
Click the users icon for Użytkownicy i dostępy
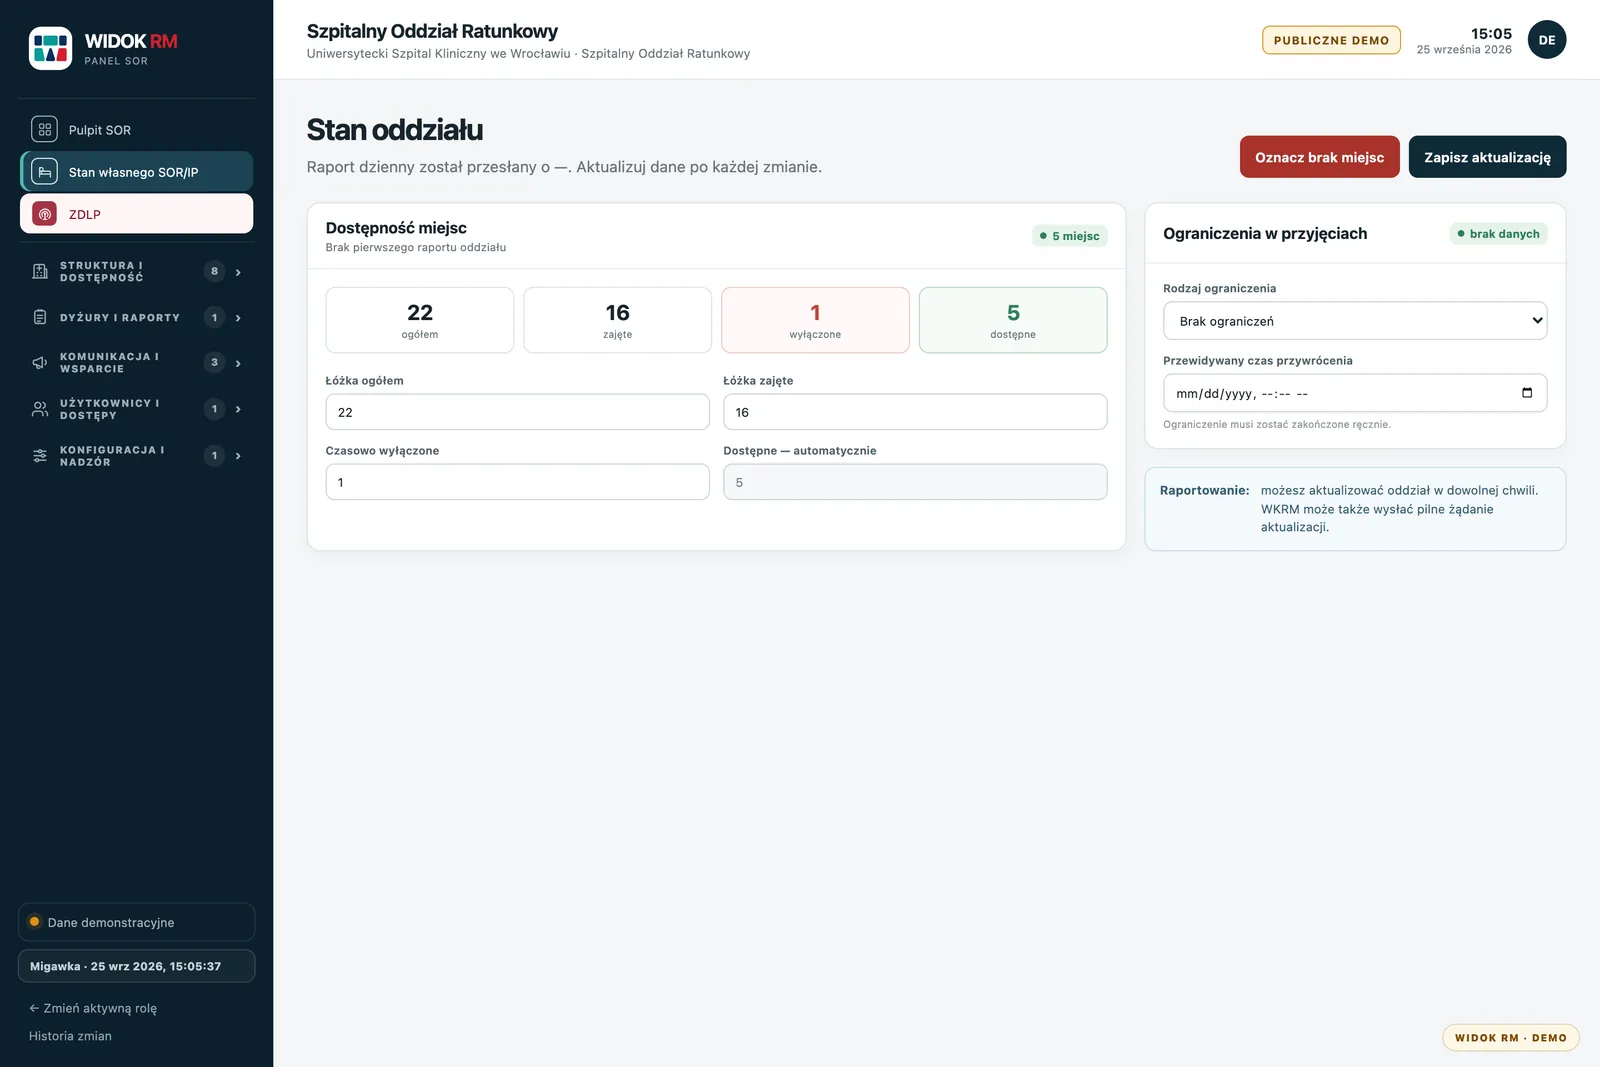40,409
